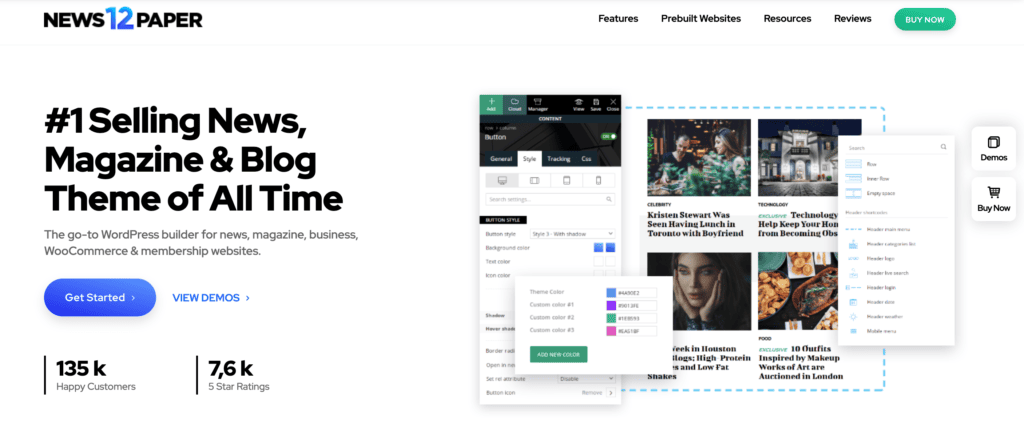The image size is (1024, 448).
Task: Switch to the Css tab
Action: tap(586, 159)
